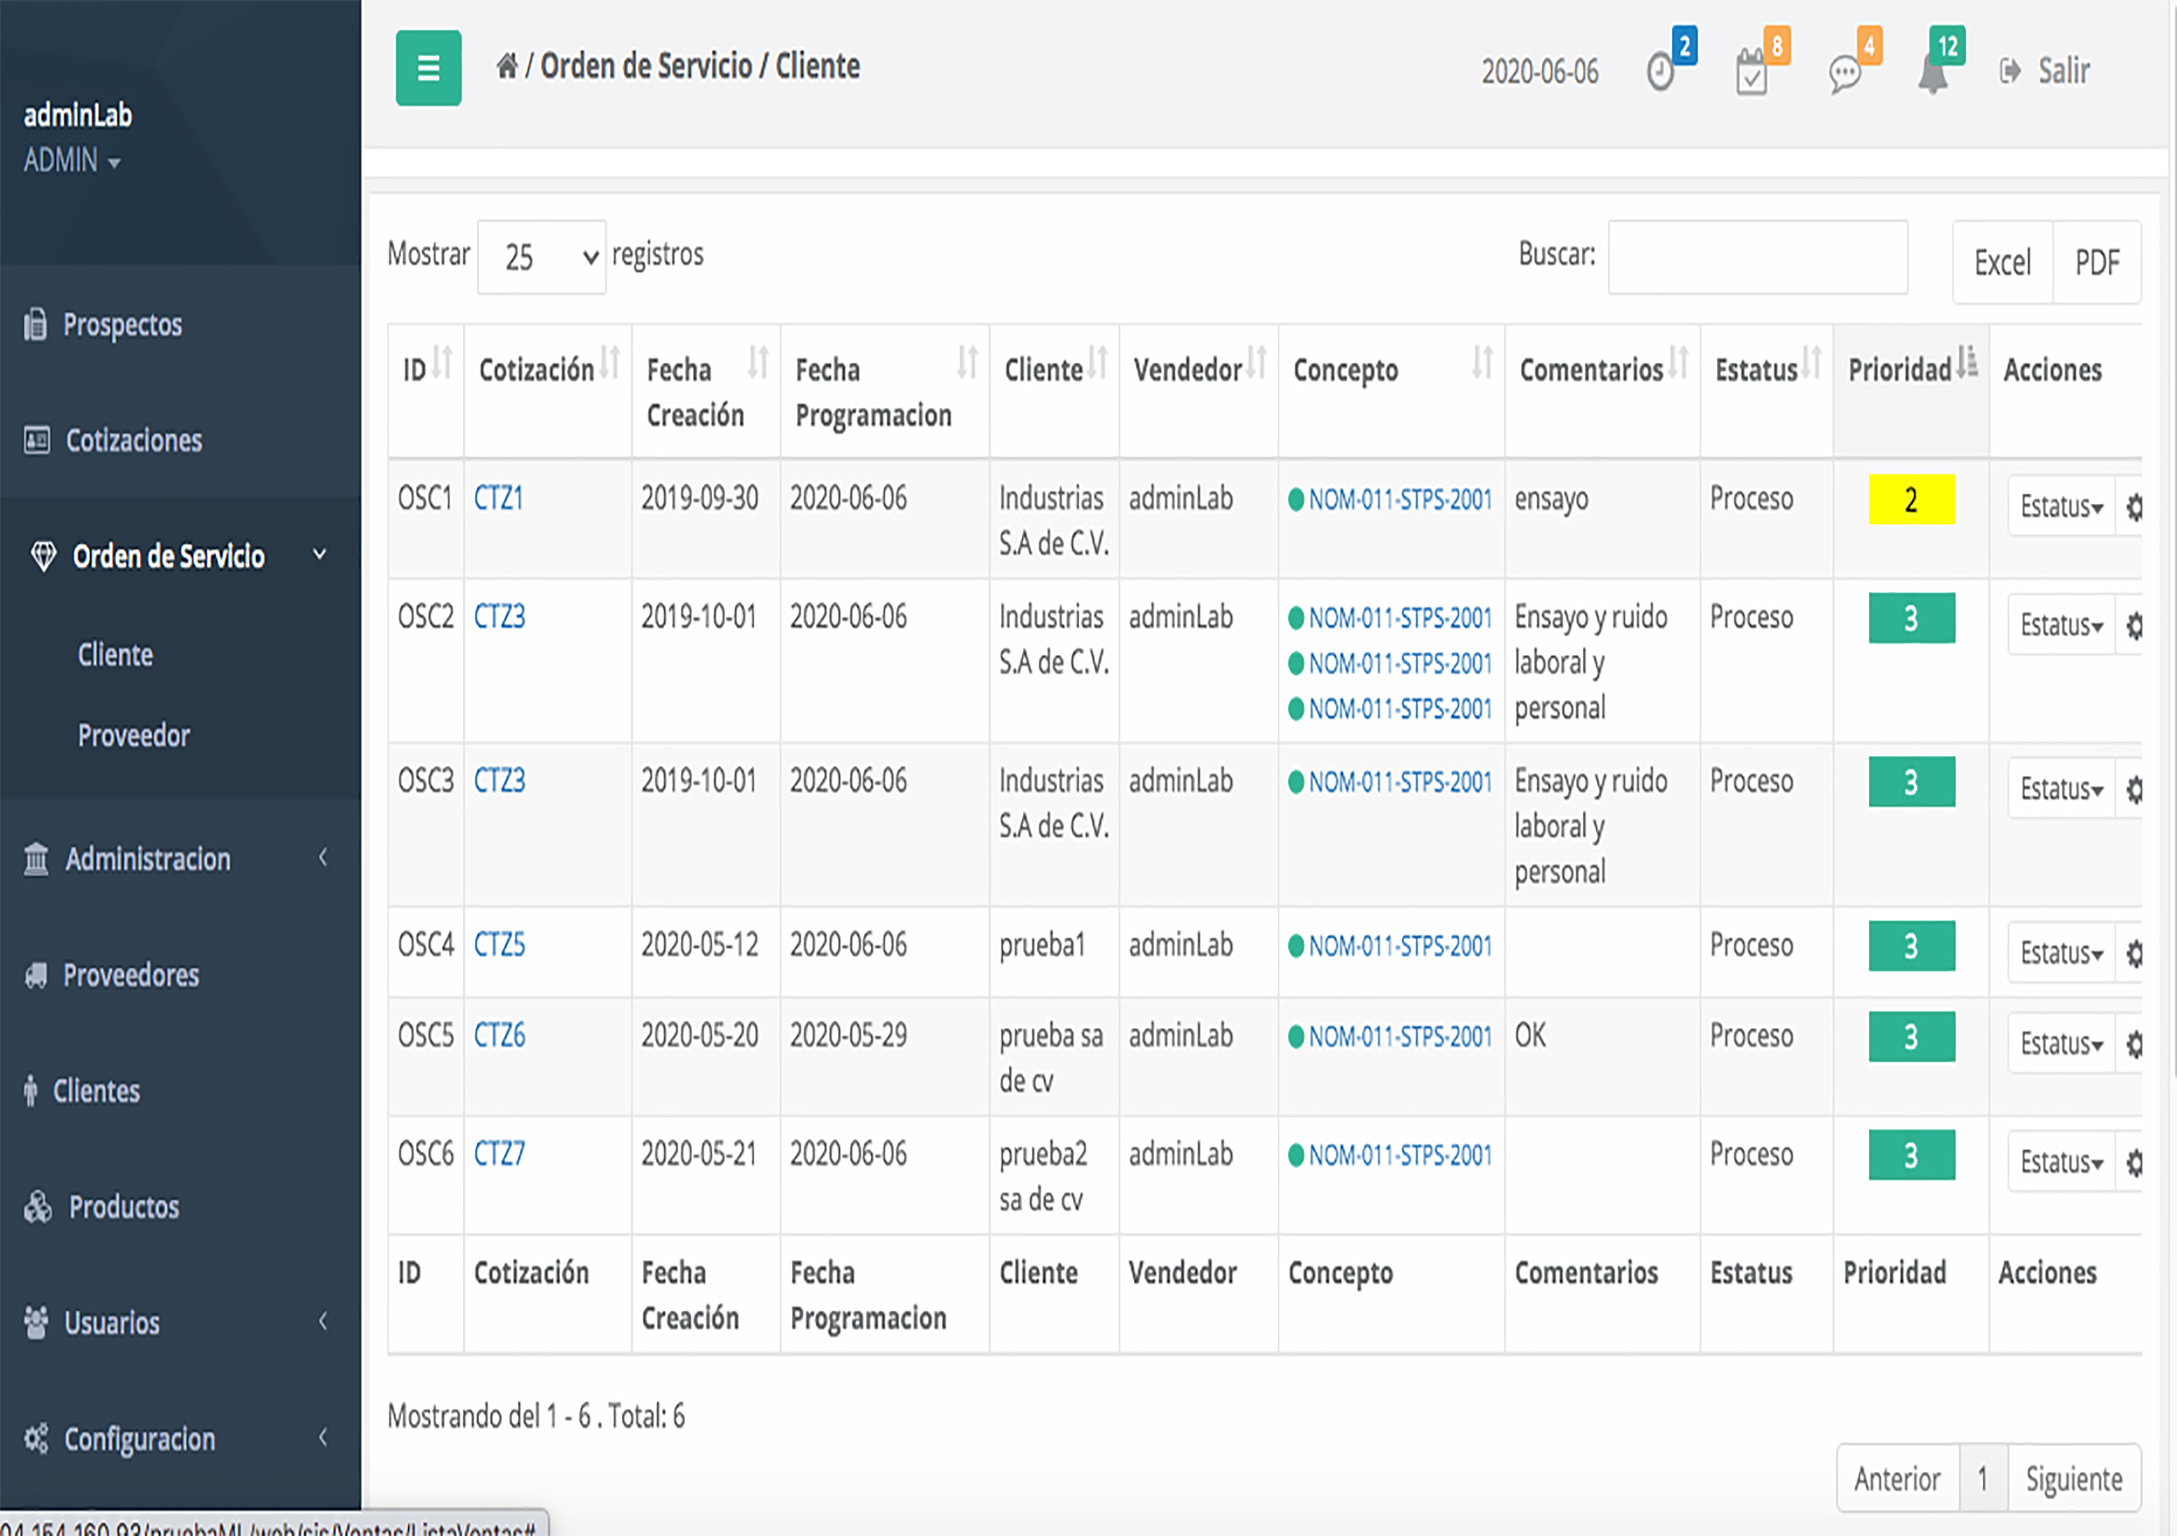Export the table to PDF
2177x1536 pixels.
click(x=2097, y=262)
